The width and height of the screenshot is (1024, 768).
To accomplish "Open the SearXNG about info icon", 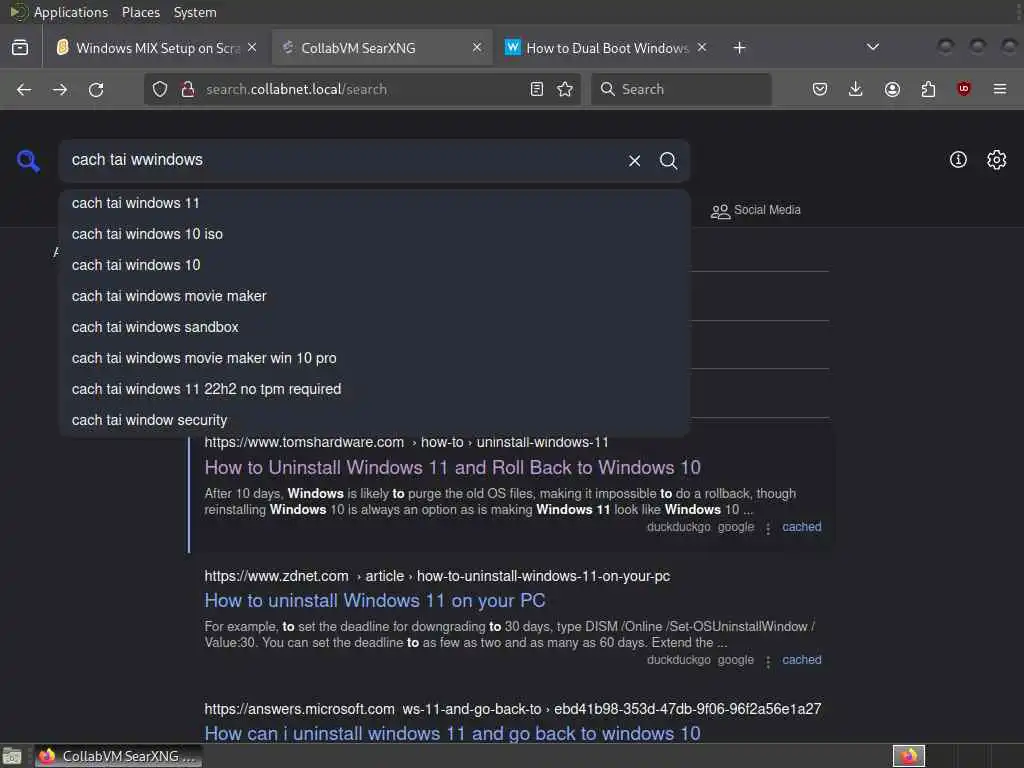I will coord(958,160).
